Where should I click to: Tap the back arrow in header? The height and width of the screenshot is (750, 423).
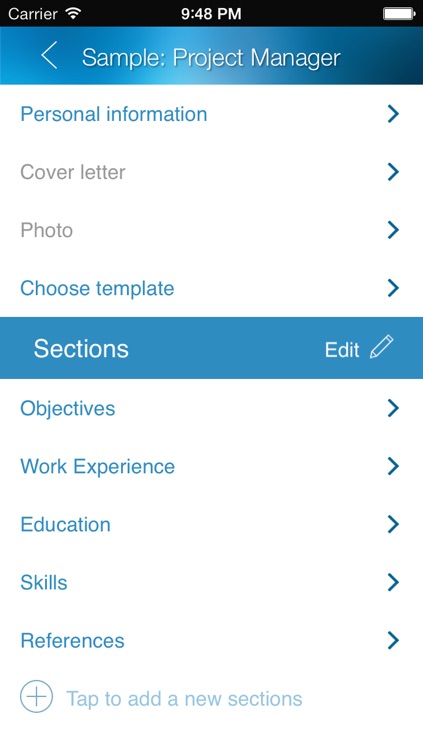[x=49, y=55]
